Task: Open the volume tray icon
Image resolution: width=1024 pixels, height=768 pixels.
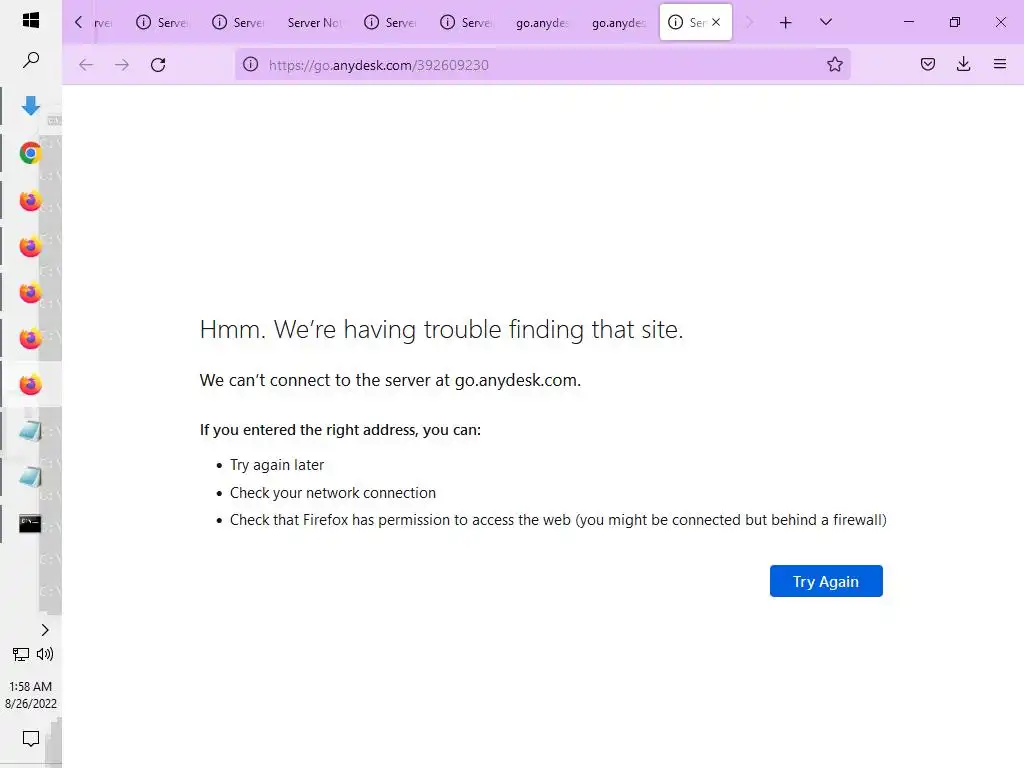Action: pyautogui.click(x=45, y=654)
